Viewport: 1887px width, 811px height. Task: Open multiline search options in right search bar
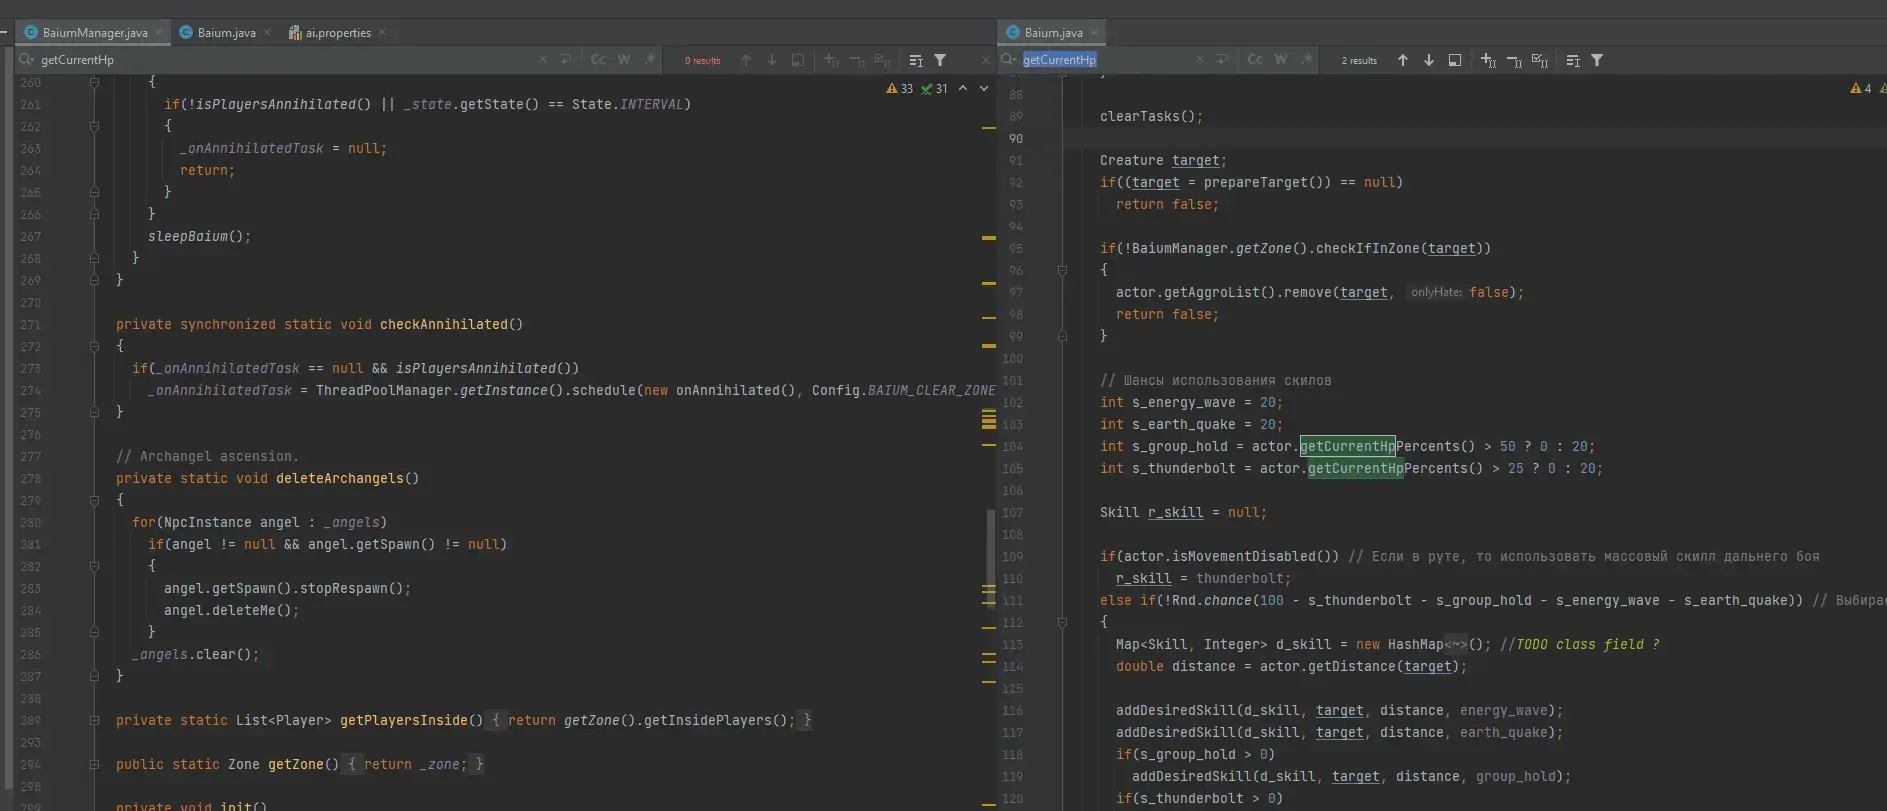(1573, 60)
